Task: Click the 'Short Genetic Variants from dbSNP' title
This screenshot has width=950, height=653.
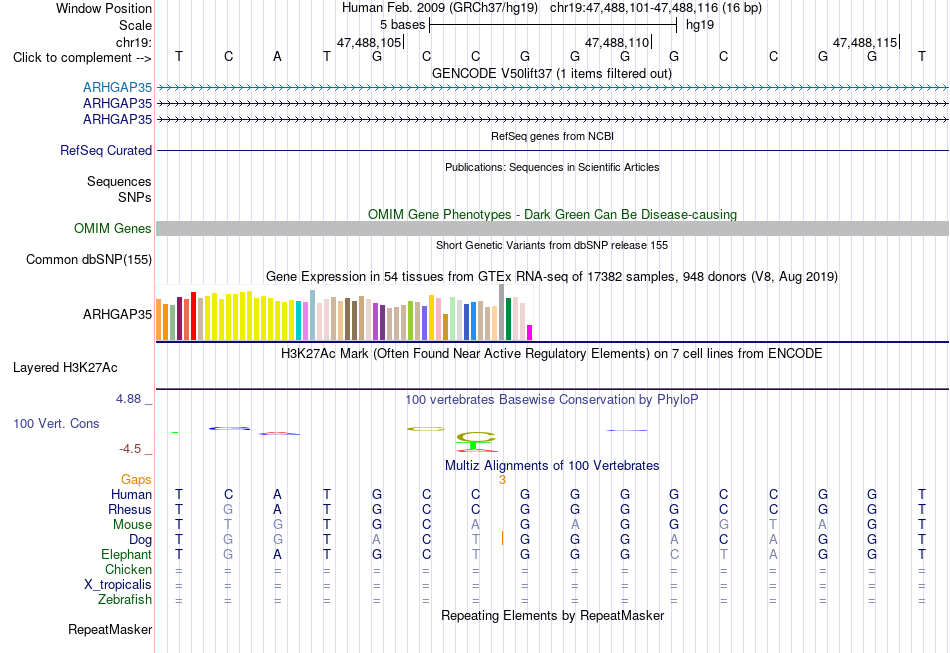Action: (x=552, y=245)
